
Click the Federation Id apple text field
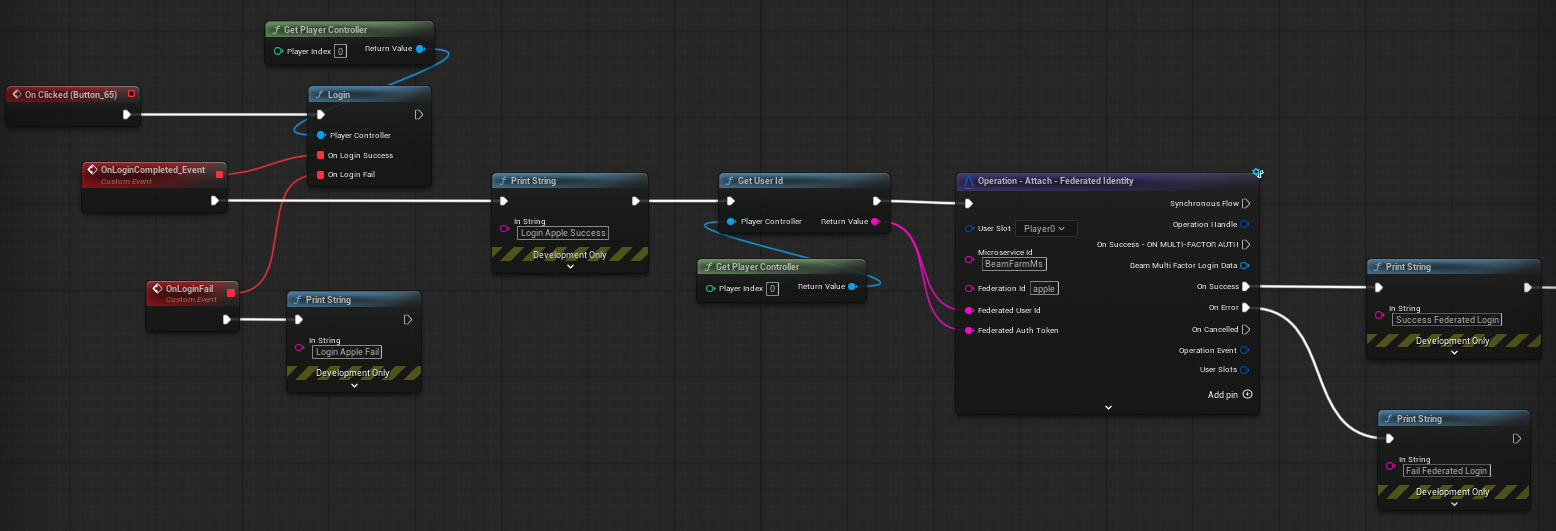coord(1043,288)
